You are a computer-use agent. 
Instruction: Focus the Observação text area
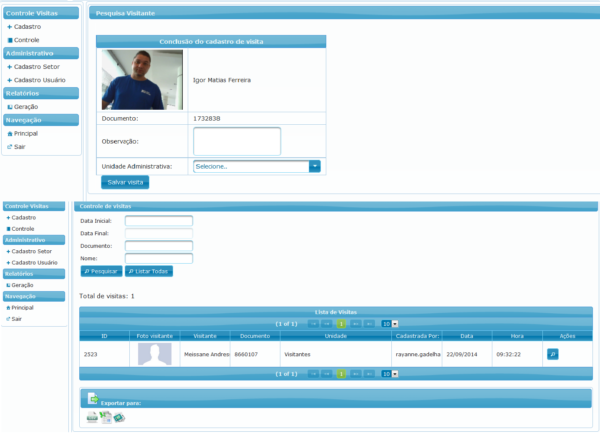pyautogui.click(x=237, y=141)
